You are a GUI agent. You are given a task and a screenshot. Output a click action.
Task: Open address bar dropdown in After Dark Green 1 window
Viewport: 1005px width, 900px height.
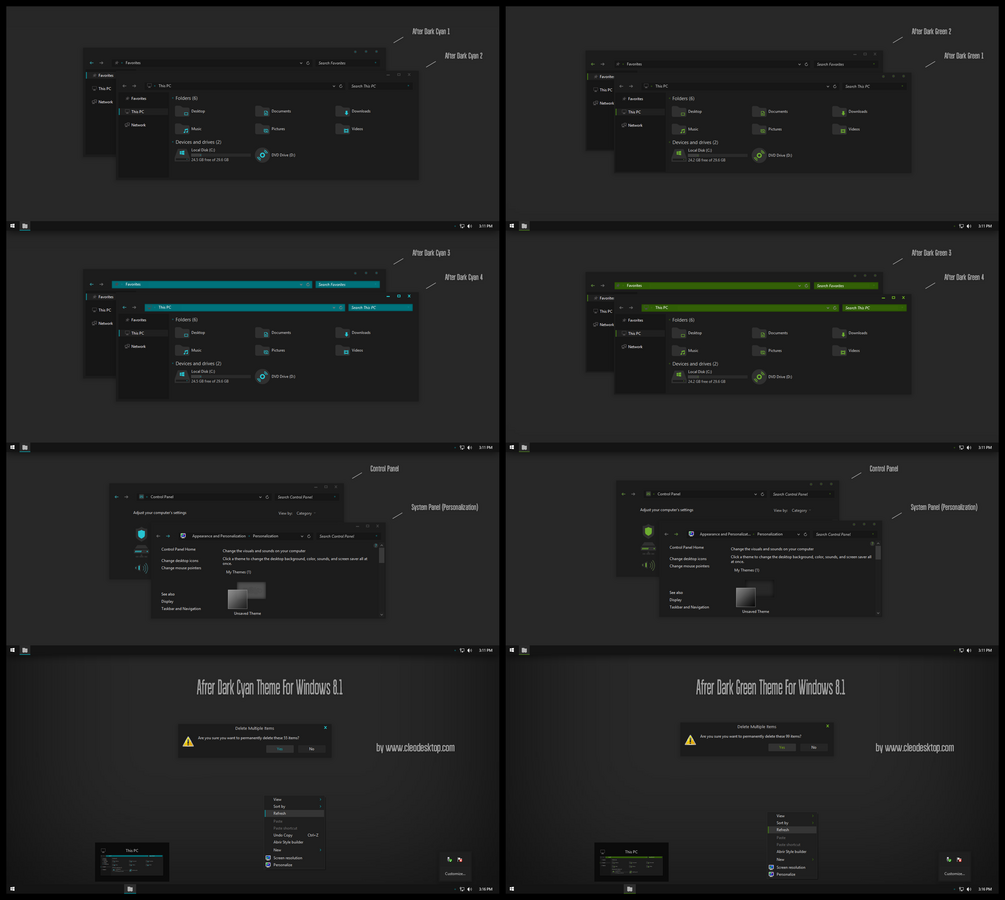[828, 86]
